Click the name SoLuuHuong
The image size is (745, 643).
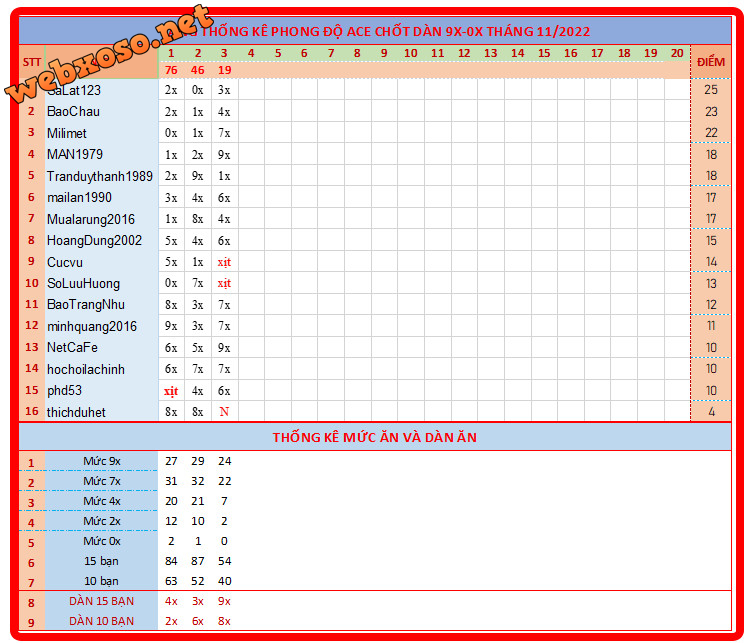[x=83, y=284]
